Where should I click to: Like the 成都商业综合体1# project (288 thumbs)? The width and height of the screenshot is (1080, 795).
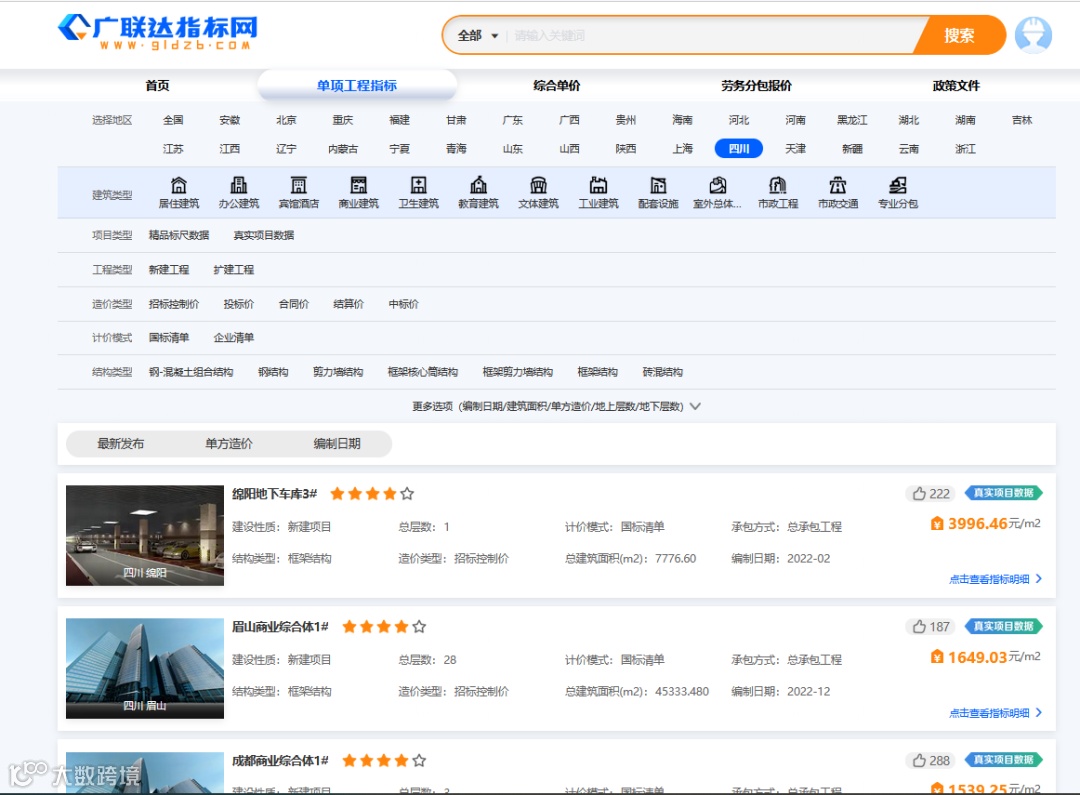pyautogui.click(x=931, y=760)
